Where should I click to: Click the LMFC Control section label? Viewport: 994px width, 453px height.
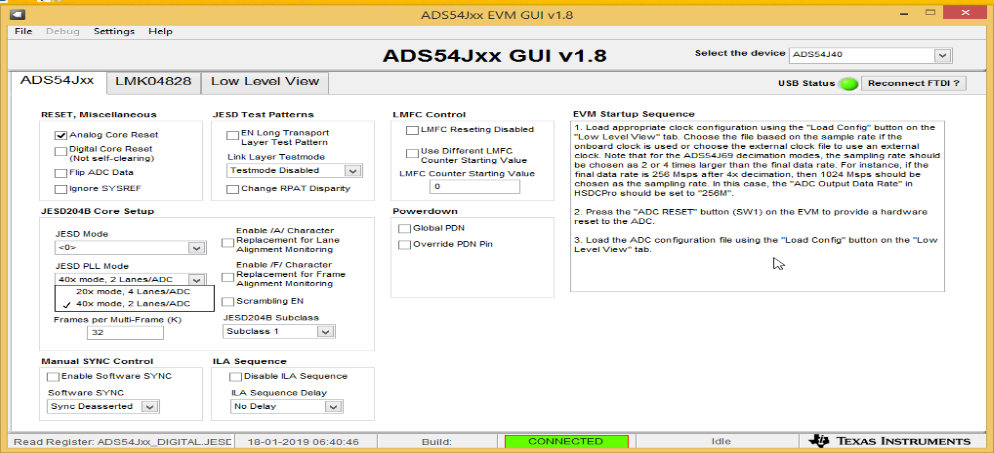point(429,115)
